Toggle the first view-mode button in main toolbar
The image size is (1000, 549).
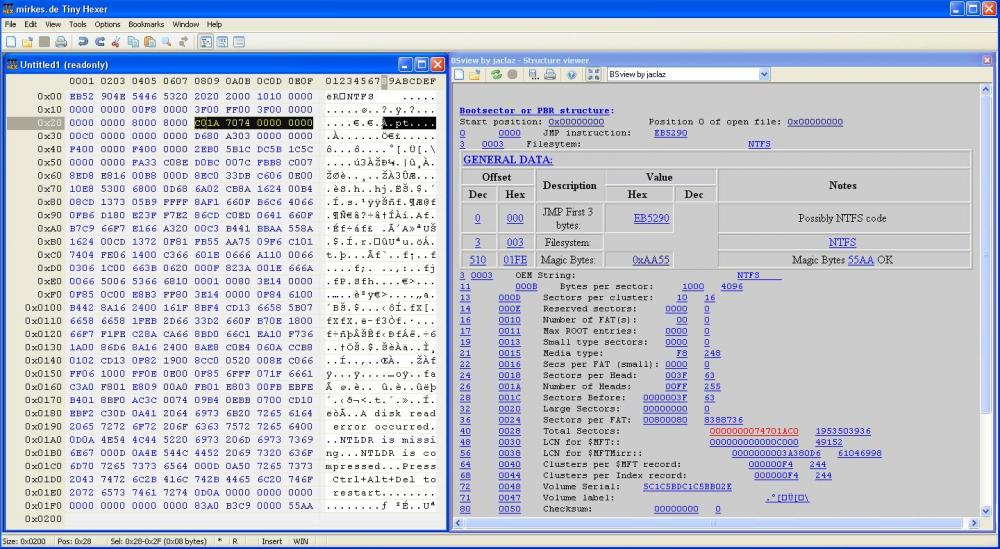pyautogui.click(x=205, y=42)
